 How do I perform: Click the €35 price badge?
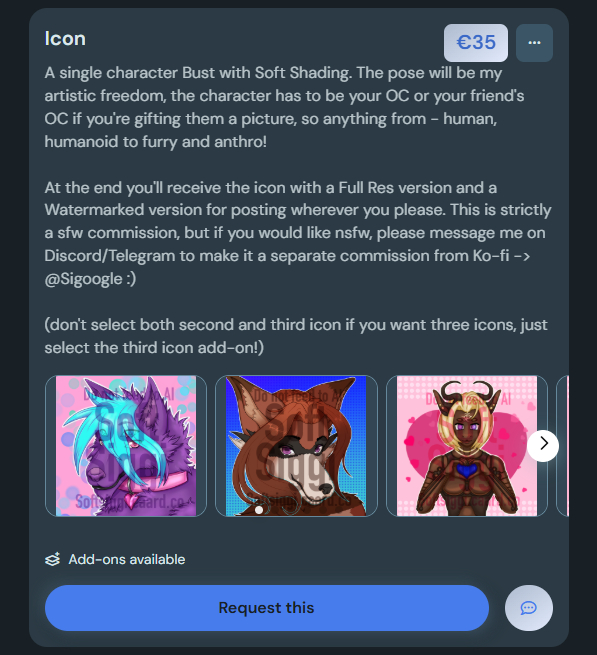click(476, 43)
